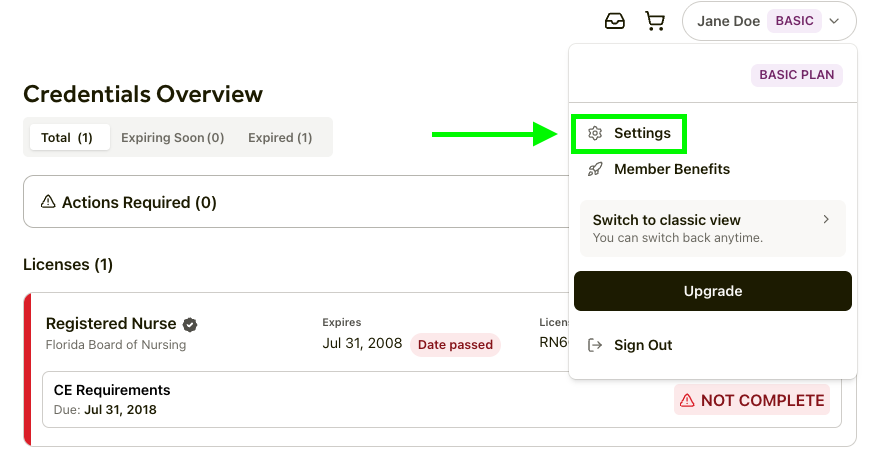Open the shopping cart

(655, 21)
